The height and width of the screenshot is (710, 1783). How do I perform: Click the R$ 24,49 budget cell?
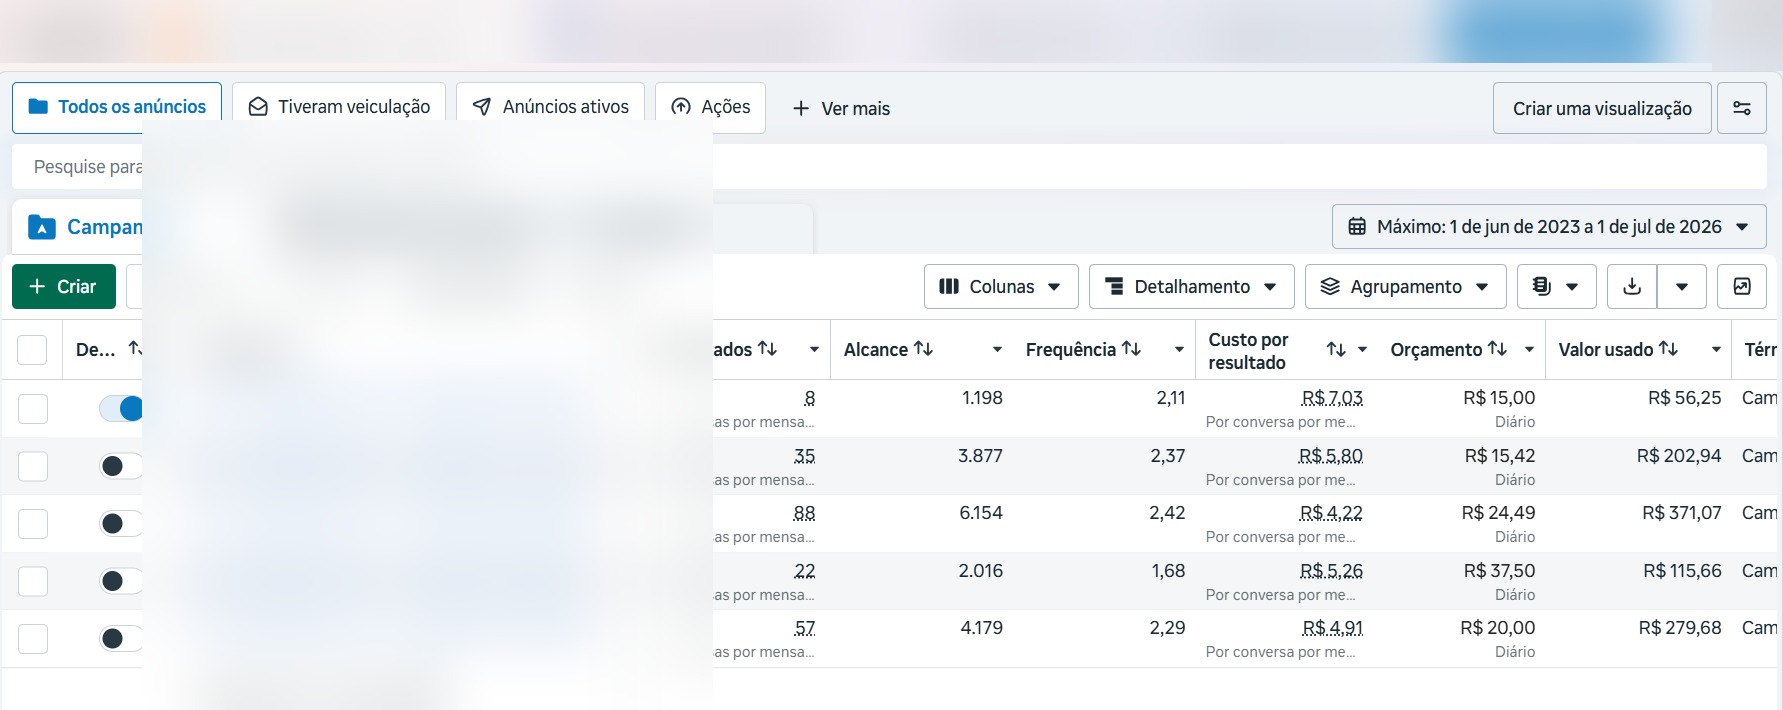pos(1498,513)
